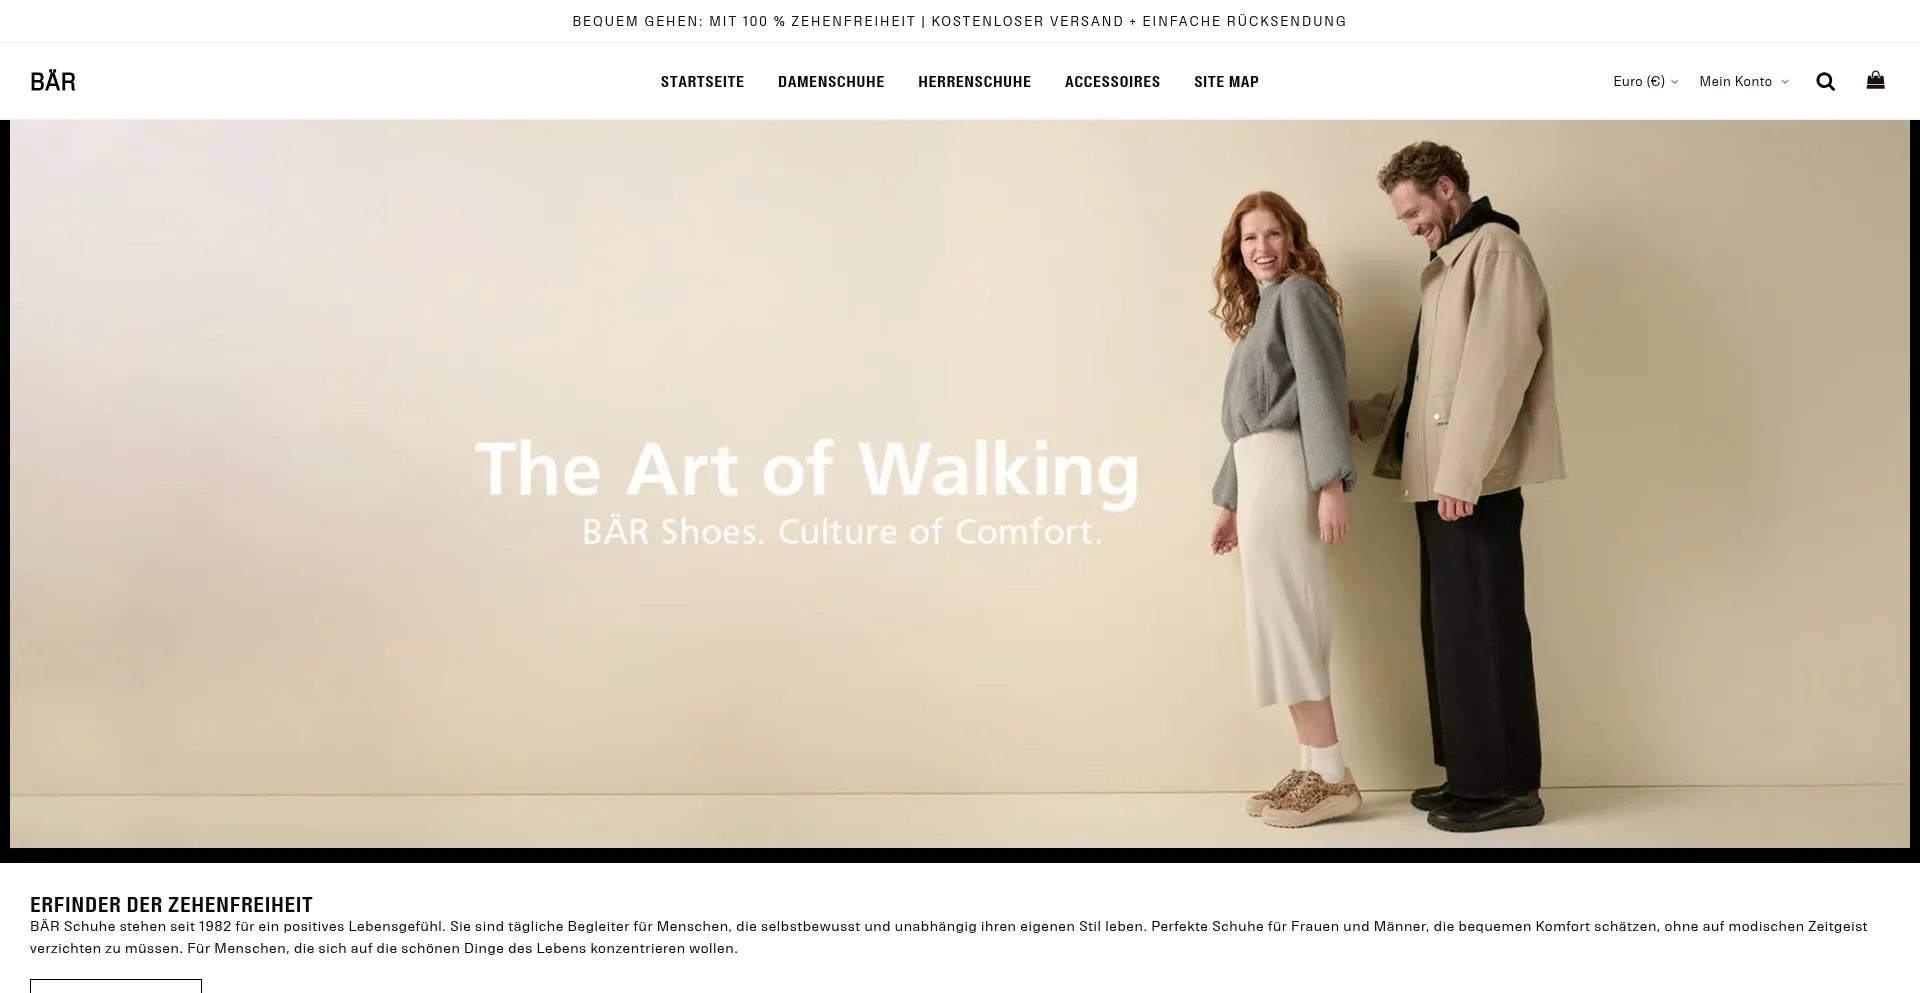Click the free shipping announcement bar text
This screenshot has width=1920, height=993.
(x=959, y=21)
